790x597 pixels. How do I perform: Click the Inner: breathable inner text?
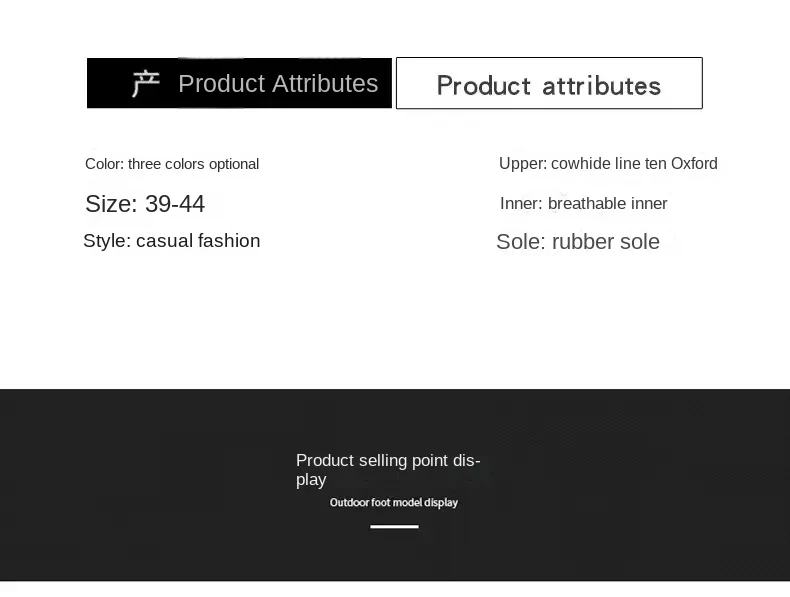click(583, 204)
